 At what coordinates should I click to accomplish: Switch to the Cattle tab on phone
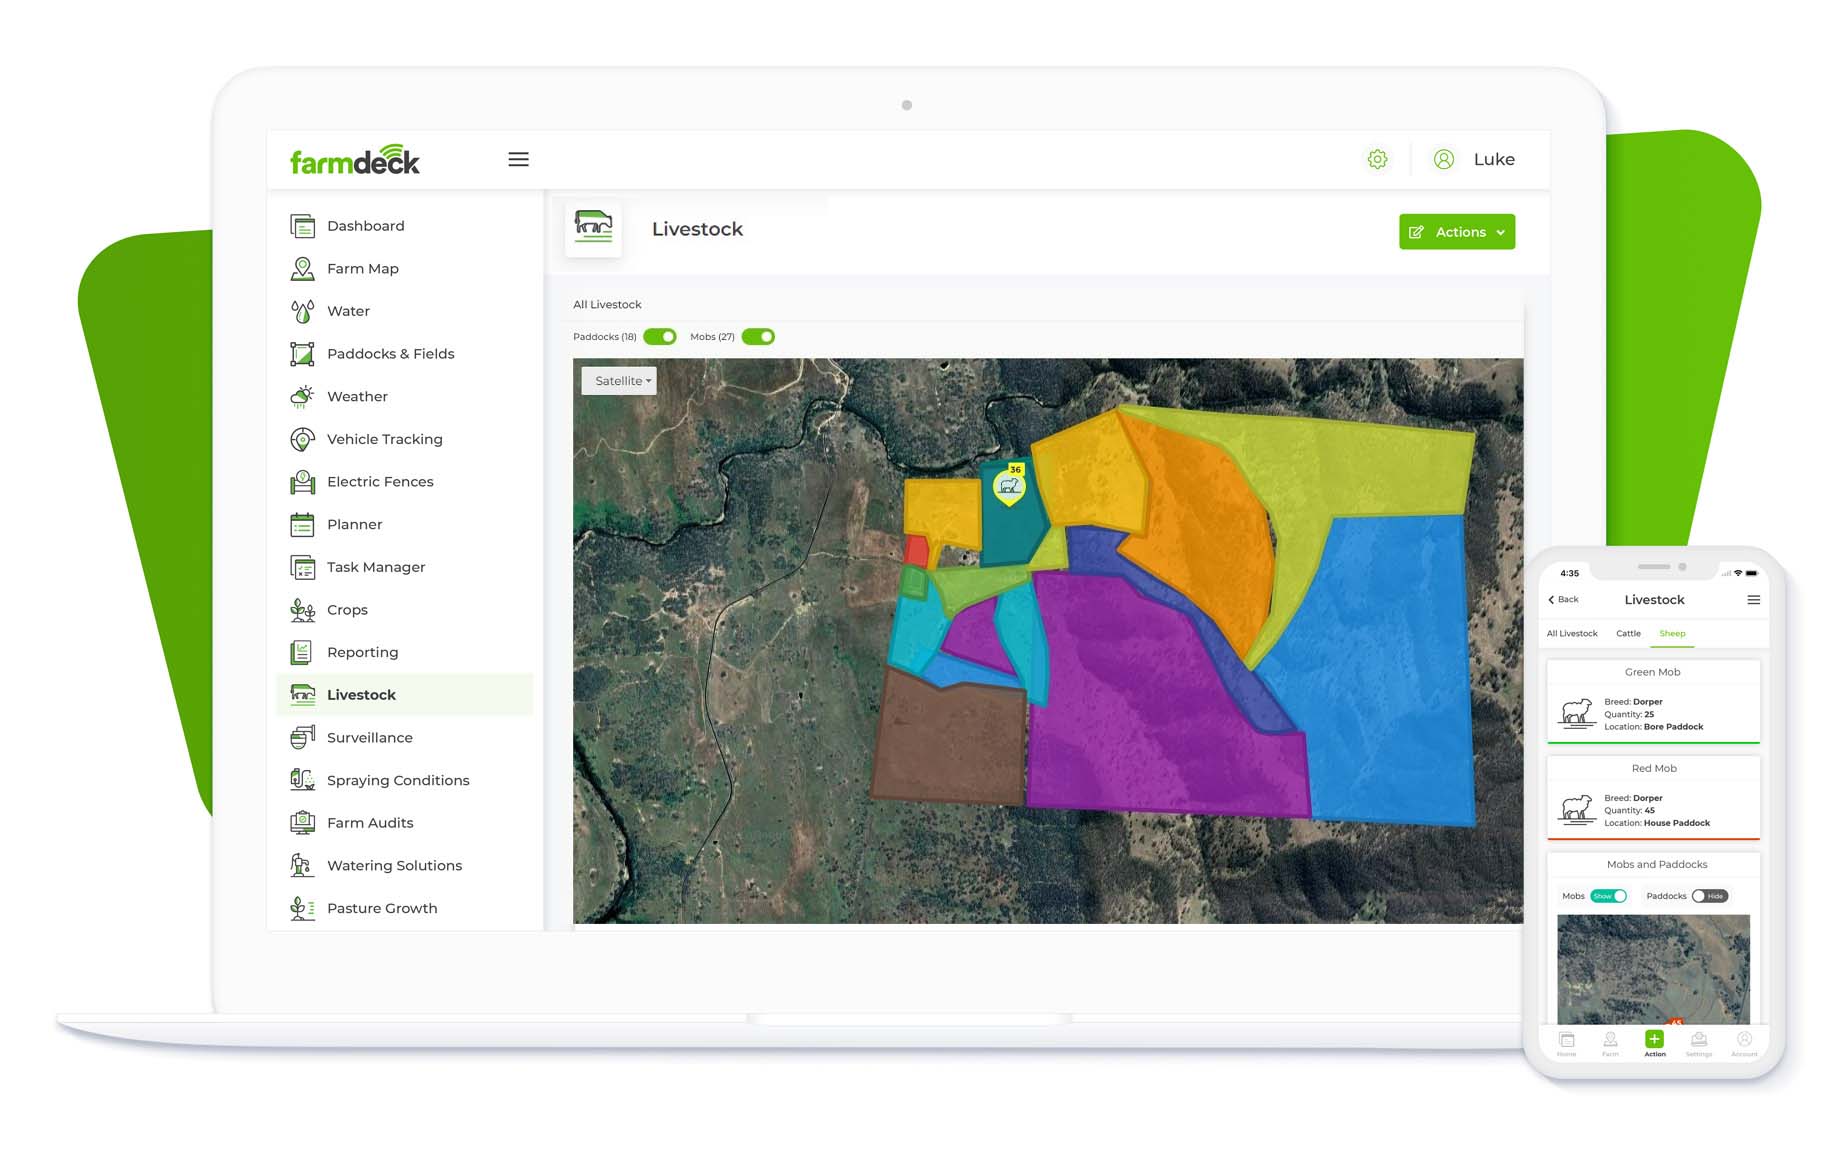(1628, 634)
